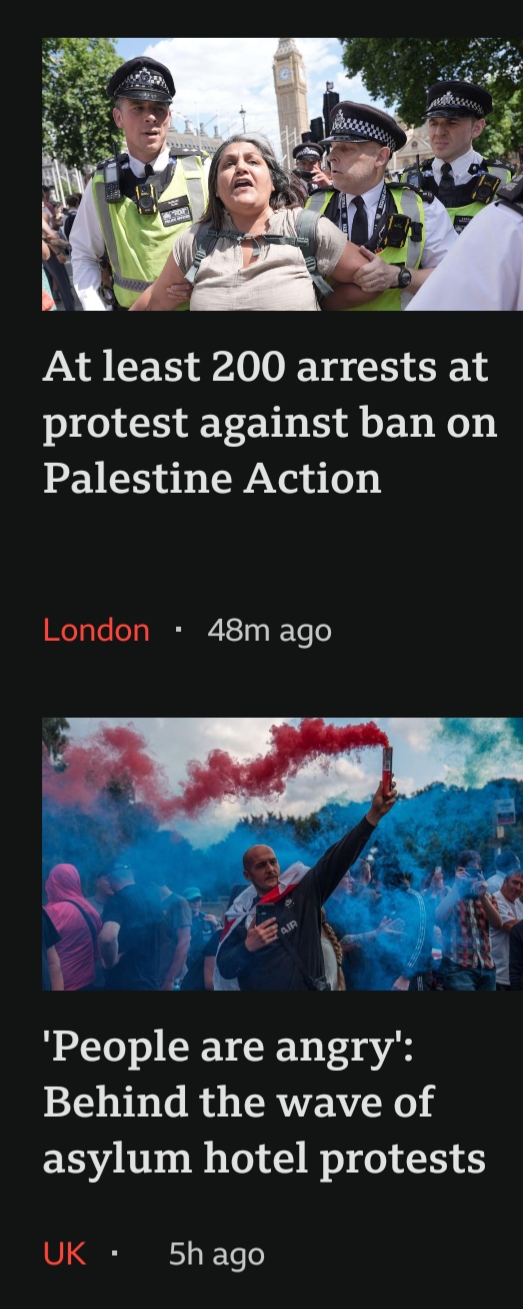Click the "48m ago" timestamp
This screenshot has width=523, height=1309.
click(x=269, y=630)
